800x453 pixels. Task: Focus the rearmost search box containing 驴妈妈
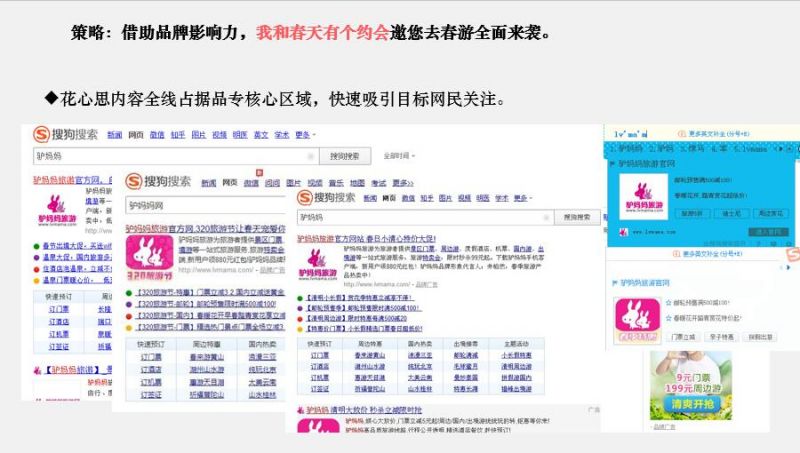[x=176, y=156]
